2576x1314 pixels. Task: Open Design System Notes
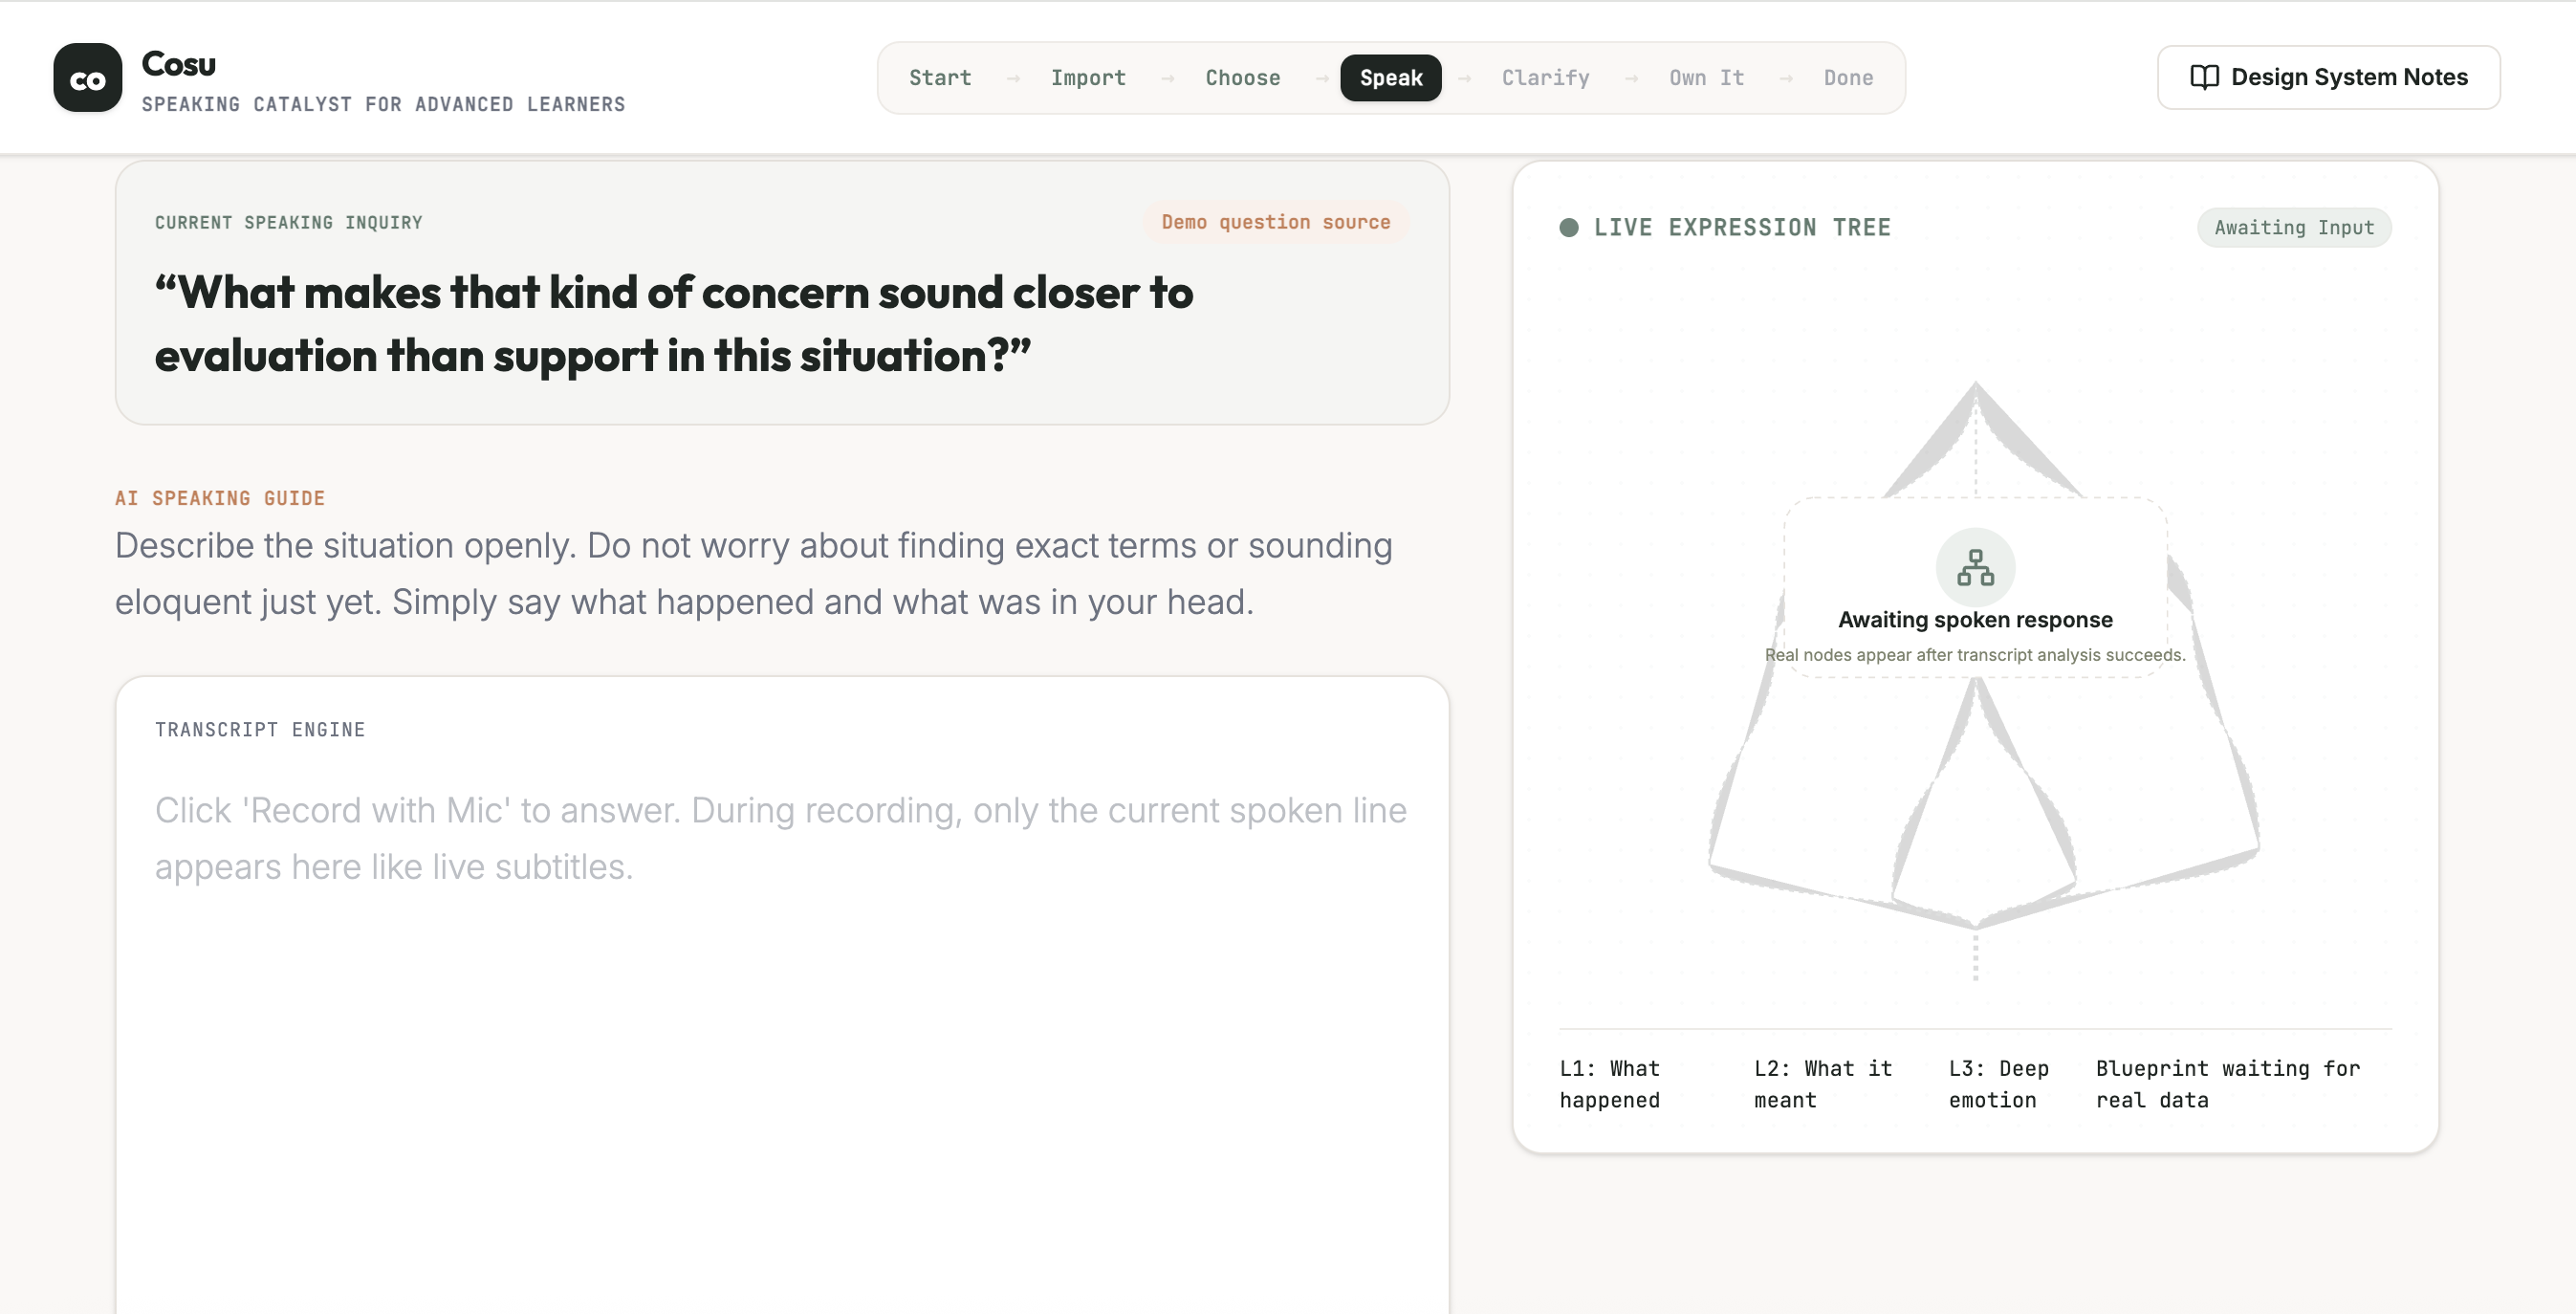point(2328,77)
